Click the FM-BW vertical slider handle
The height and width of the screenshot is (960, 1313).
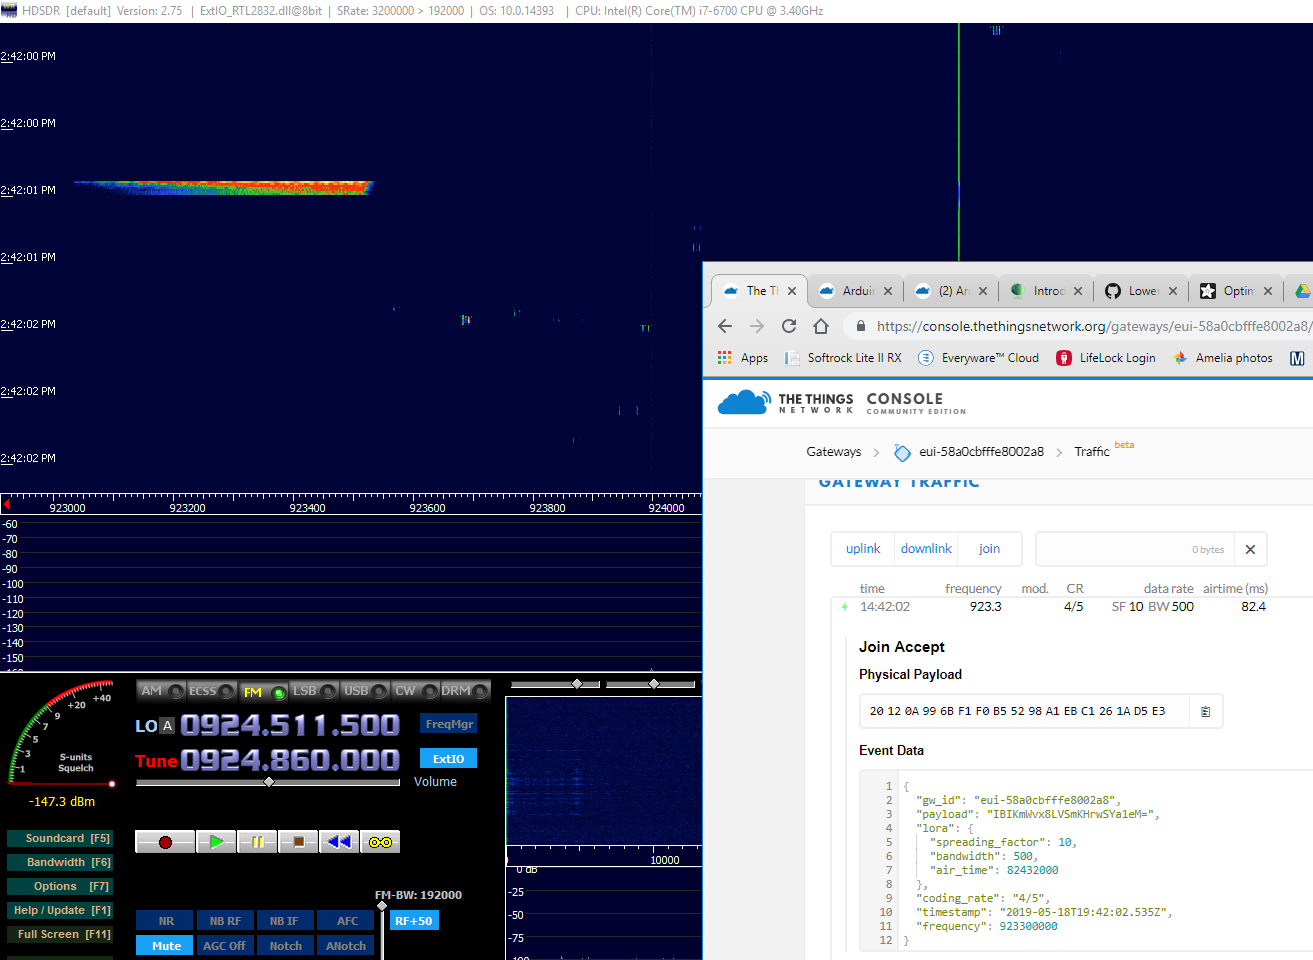(382, 906)
